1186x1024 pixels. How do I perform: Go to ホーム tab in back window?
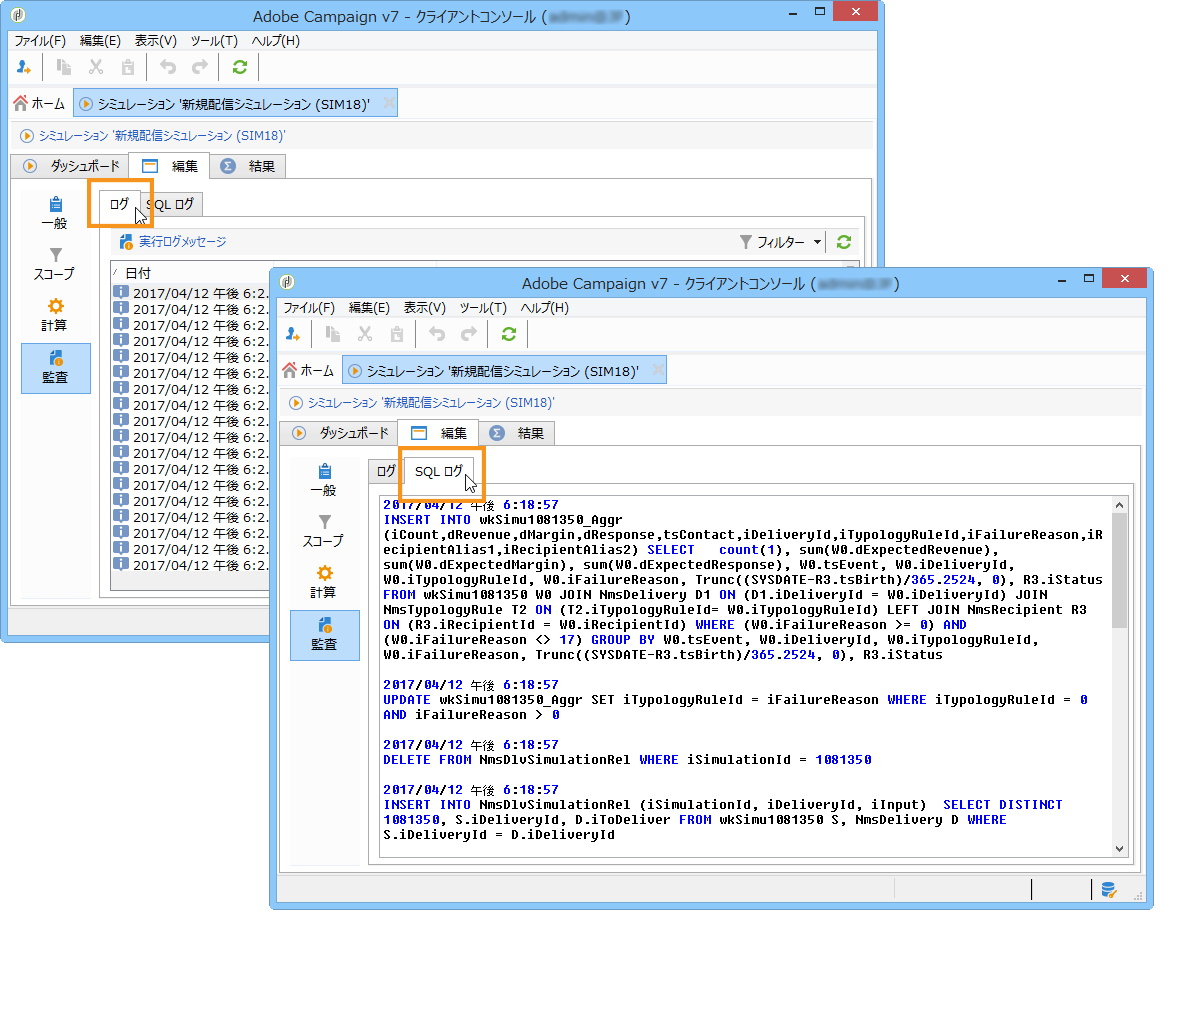click(x=39, y=104)
